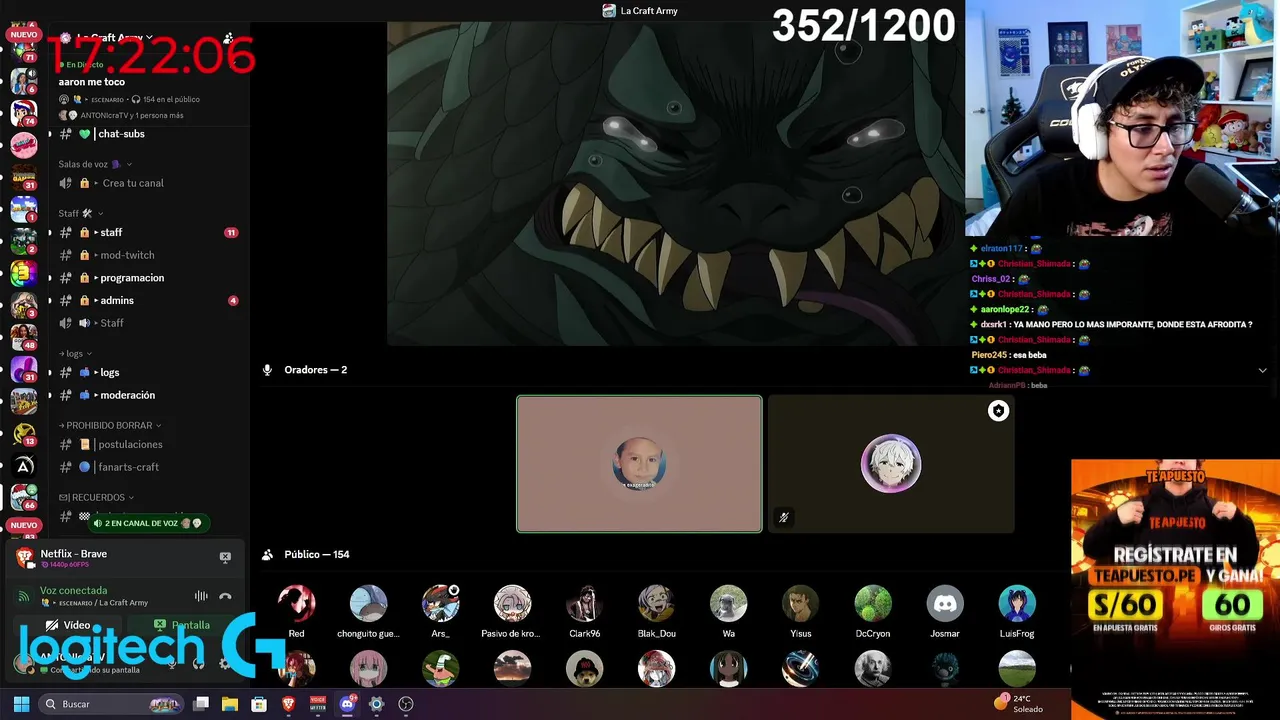
Task: Toggle camera with the Vídeo button
Action: coord(69,625)
